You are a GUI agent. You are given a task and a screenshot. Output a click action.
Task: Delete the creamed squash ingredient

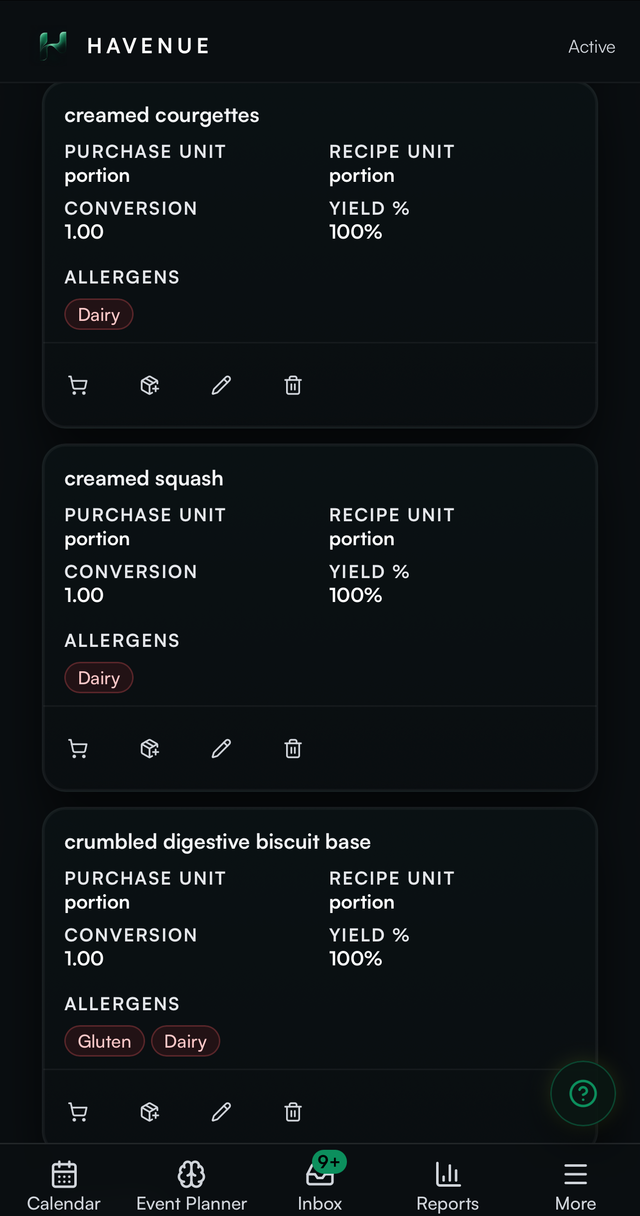293,748
